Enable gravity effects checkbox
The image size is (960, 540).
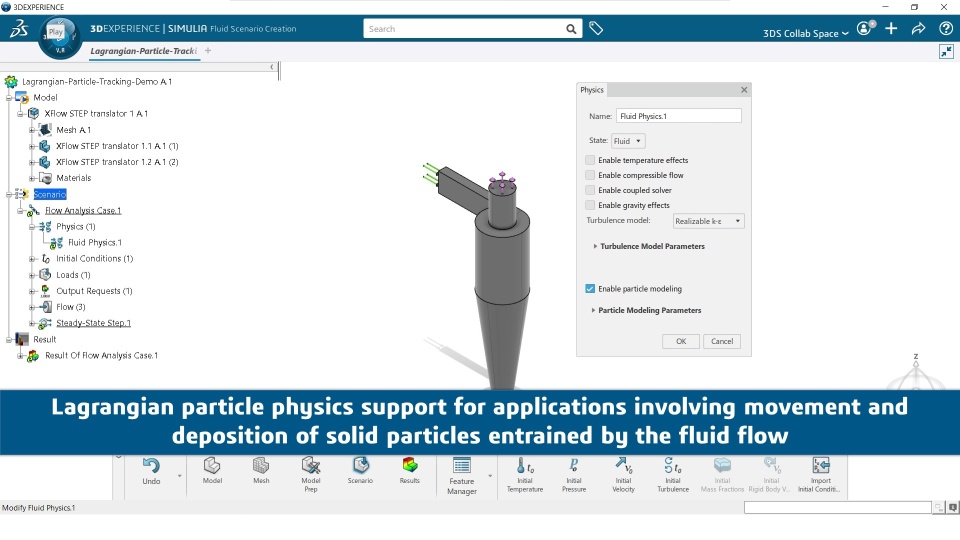590,205
